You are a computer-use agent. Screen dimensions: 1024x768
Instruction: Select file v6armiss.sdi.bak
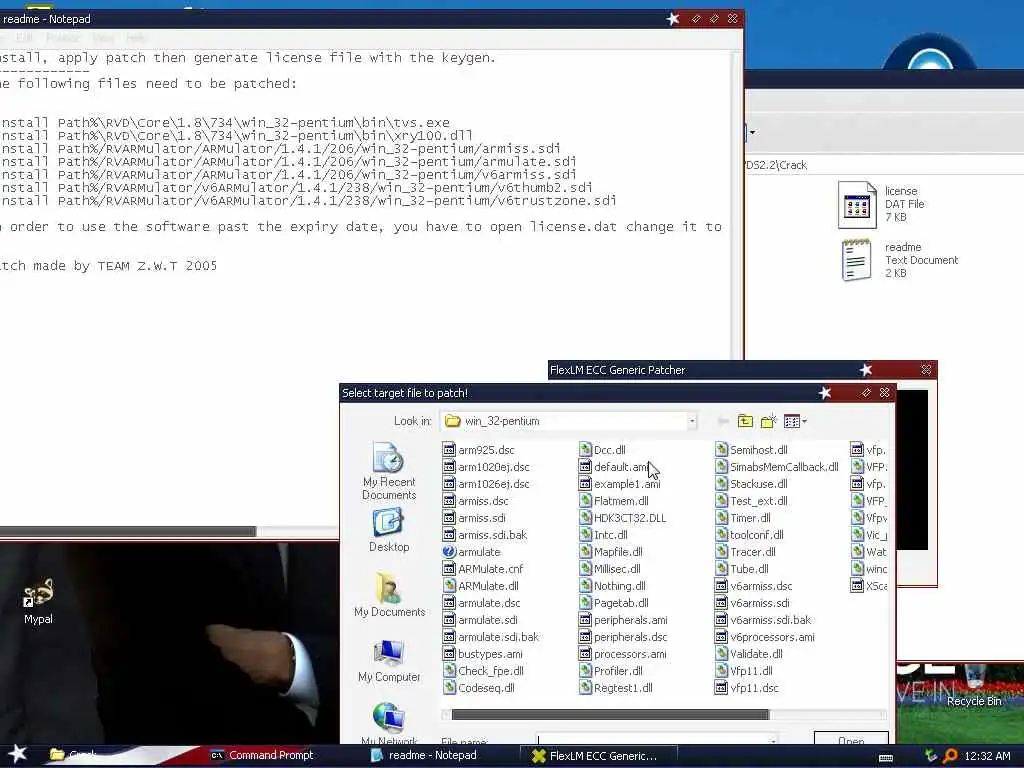(x=763, y=620)
